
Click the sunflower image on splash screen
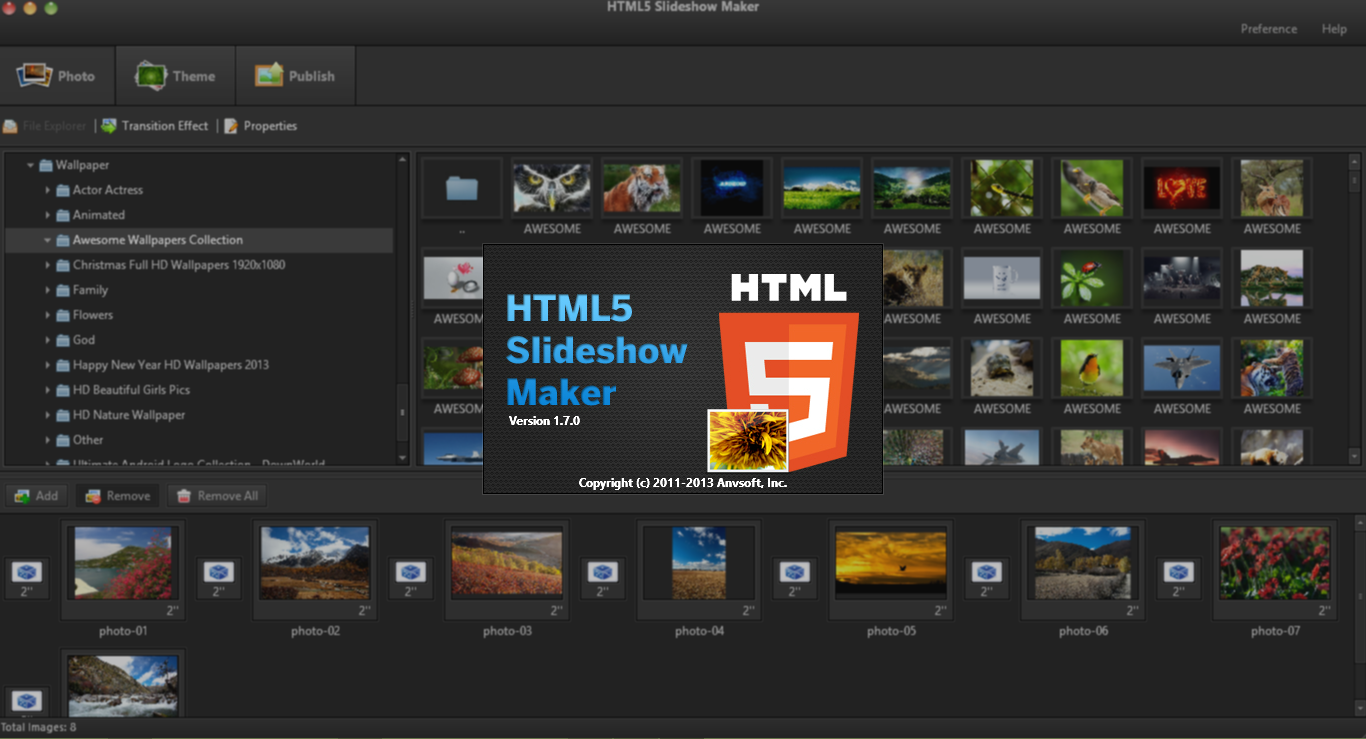point(748,440)
